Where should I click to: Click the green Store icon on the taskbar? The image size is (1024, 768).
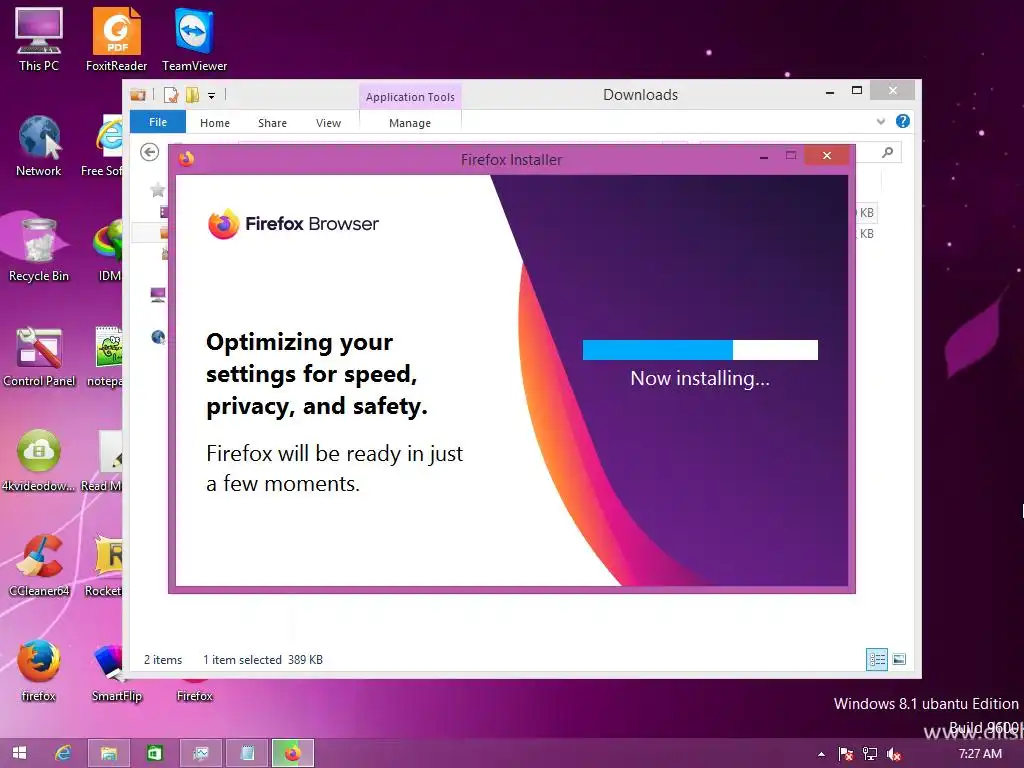pyautogui.click(x=155, y=753)
